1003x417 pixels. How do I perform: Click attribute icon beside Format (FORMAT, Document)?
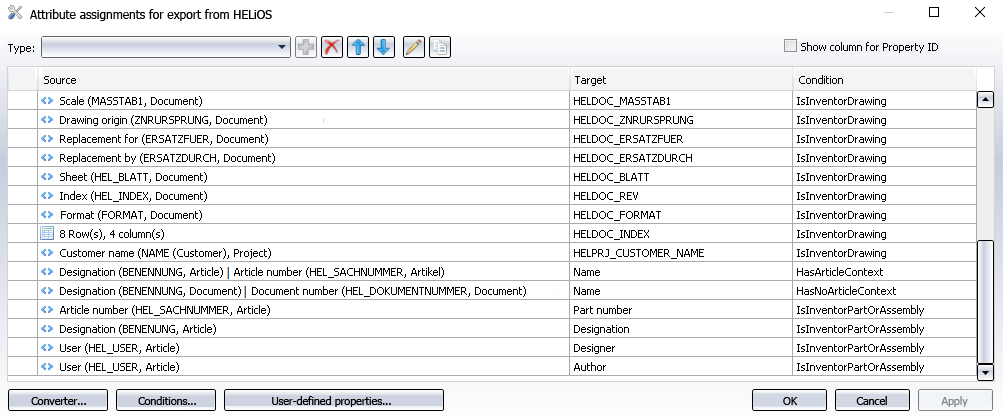(47, 215)
